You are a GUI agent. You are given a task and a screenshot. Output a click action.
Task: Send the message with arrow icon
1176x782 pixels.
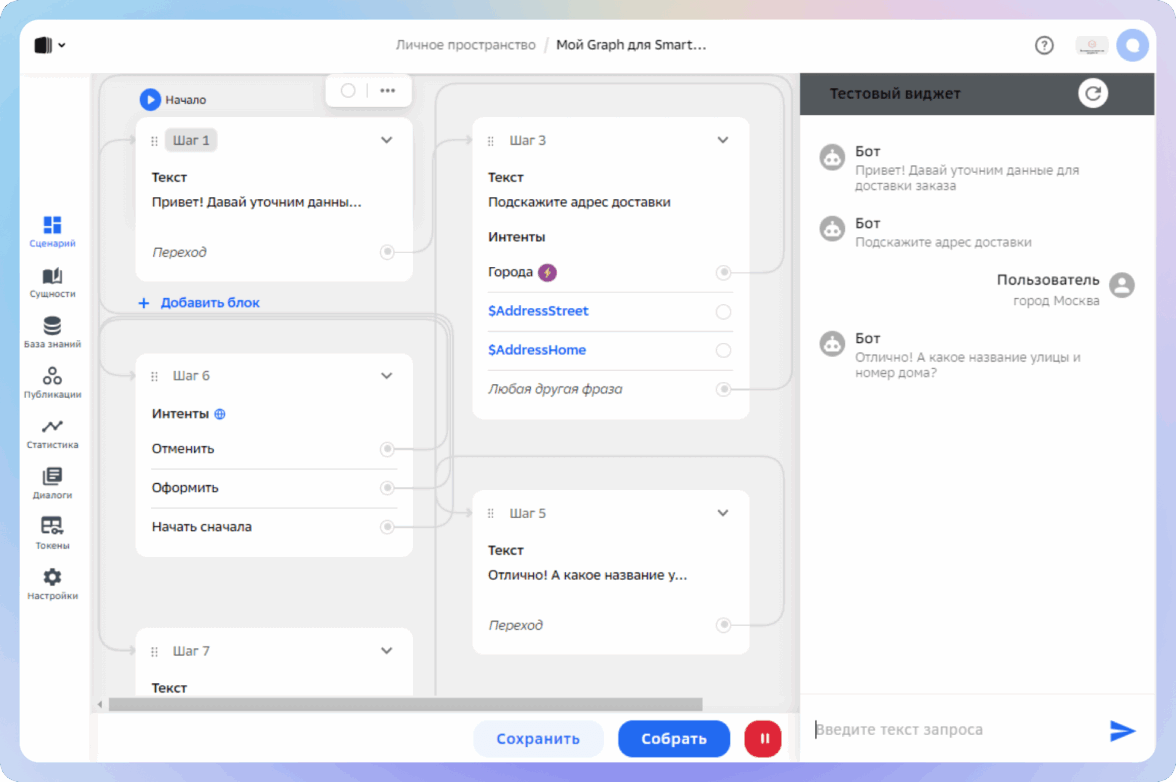click(x=1122, y=730)
